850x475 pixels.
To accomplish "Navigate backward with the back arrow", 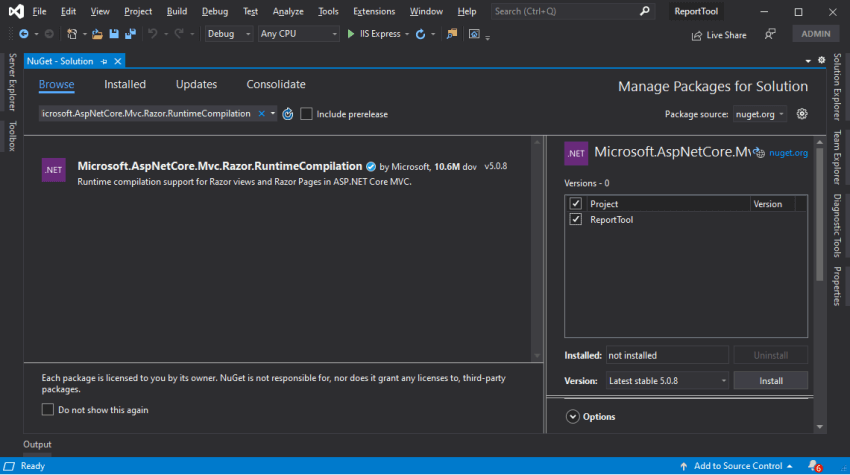I will [x=24, y=34].
